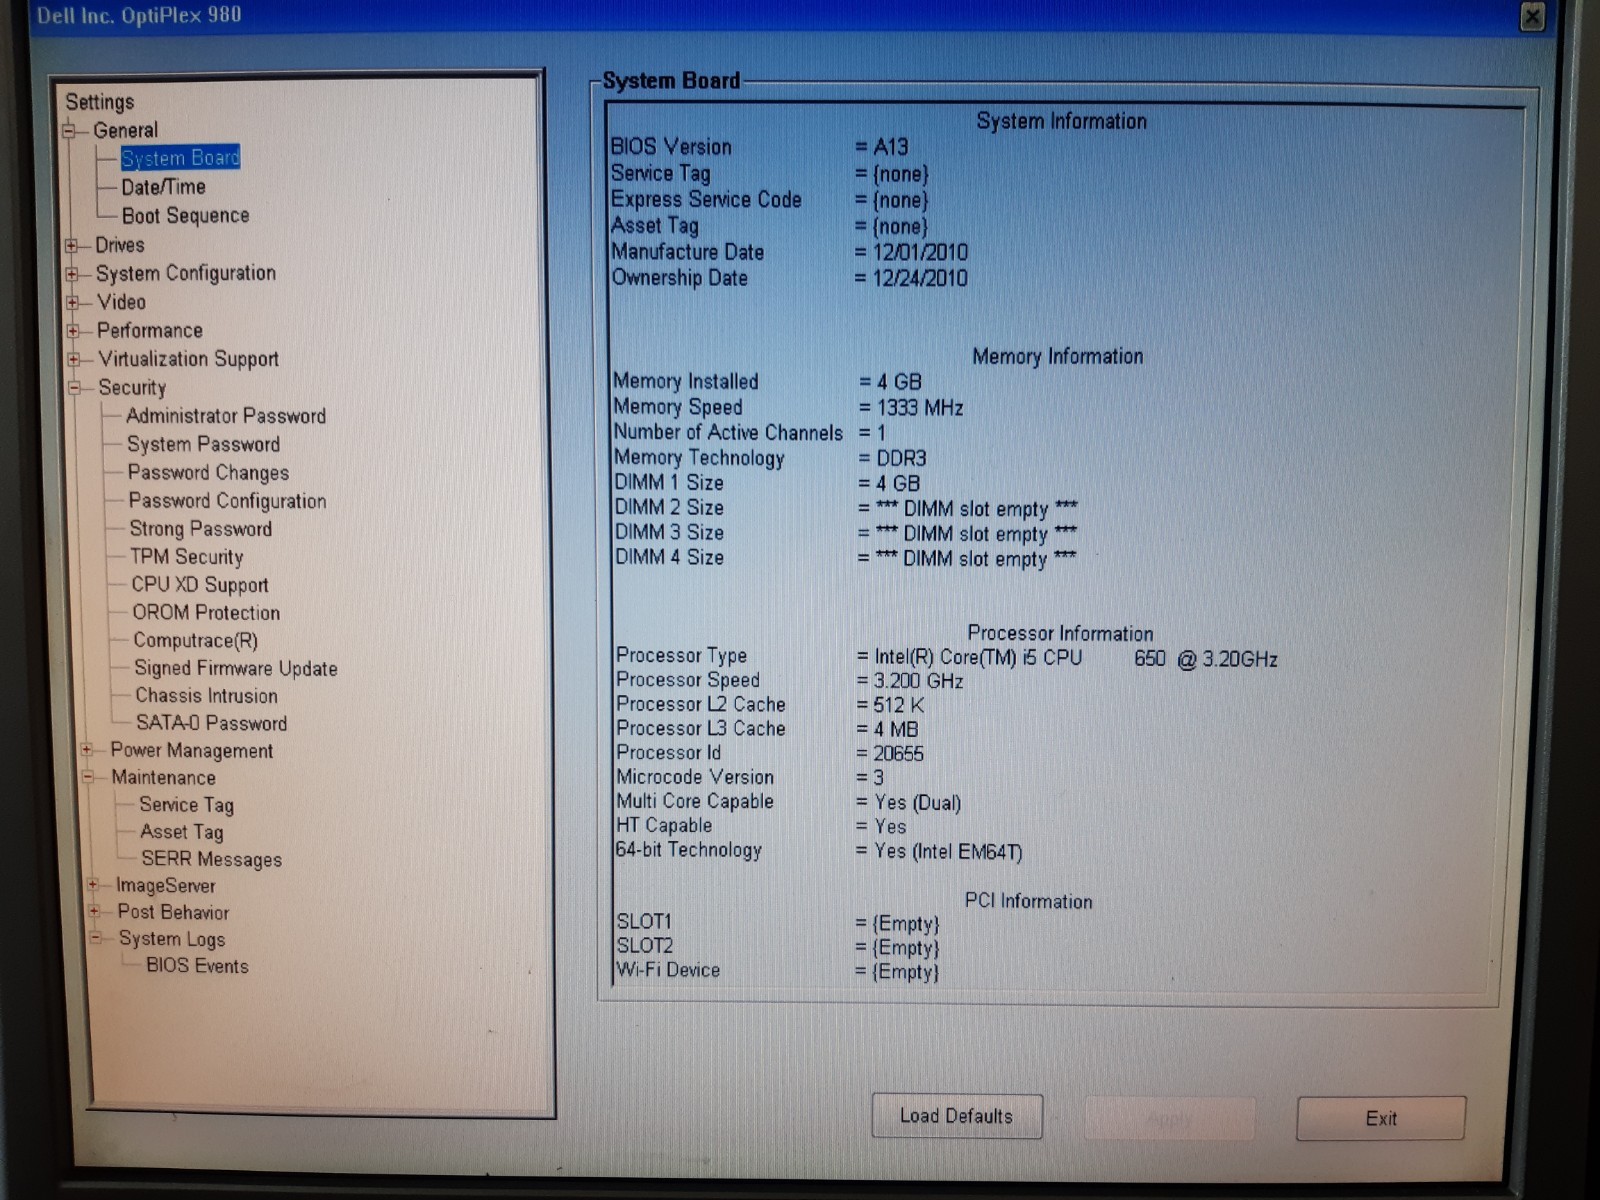Image resolution: width=1600 pixels, height=1200 pixels.
Task: Expand the System Configuration node
Action: coord(72,274)
